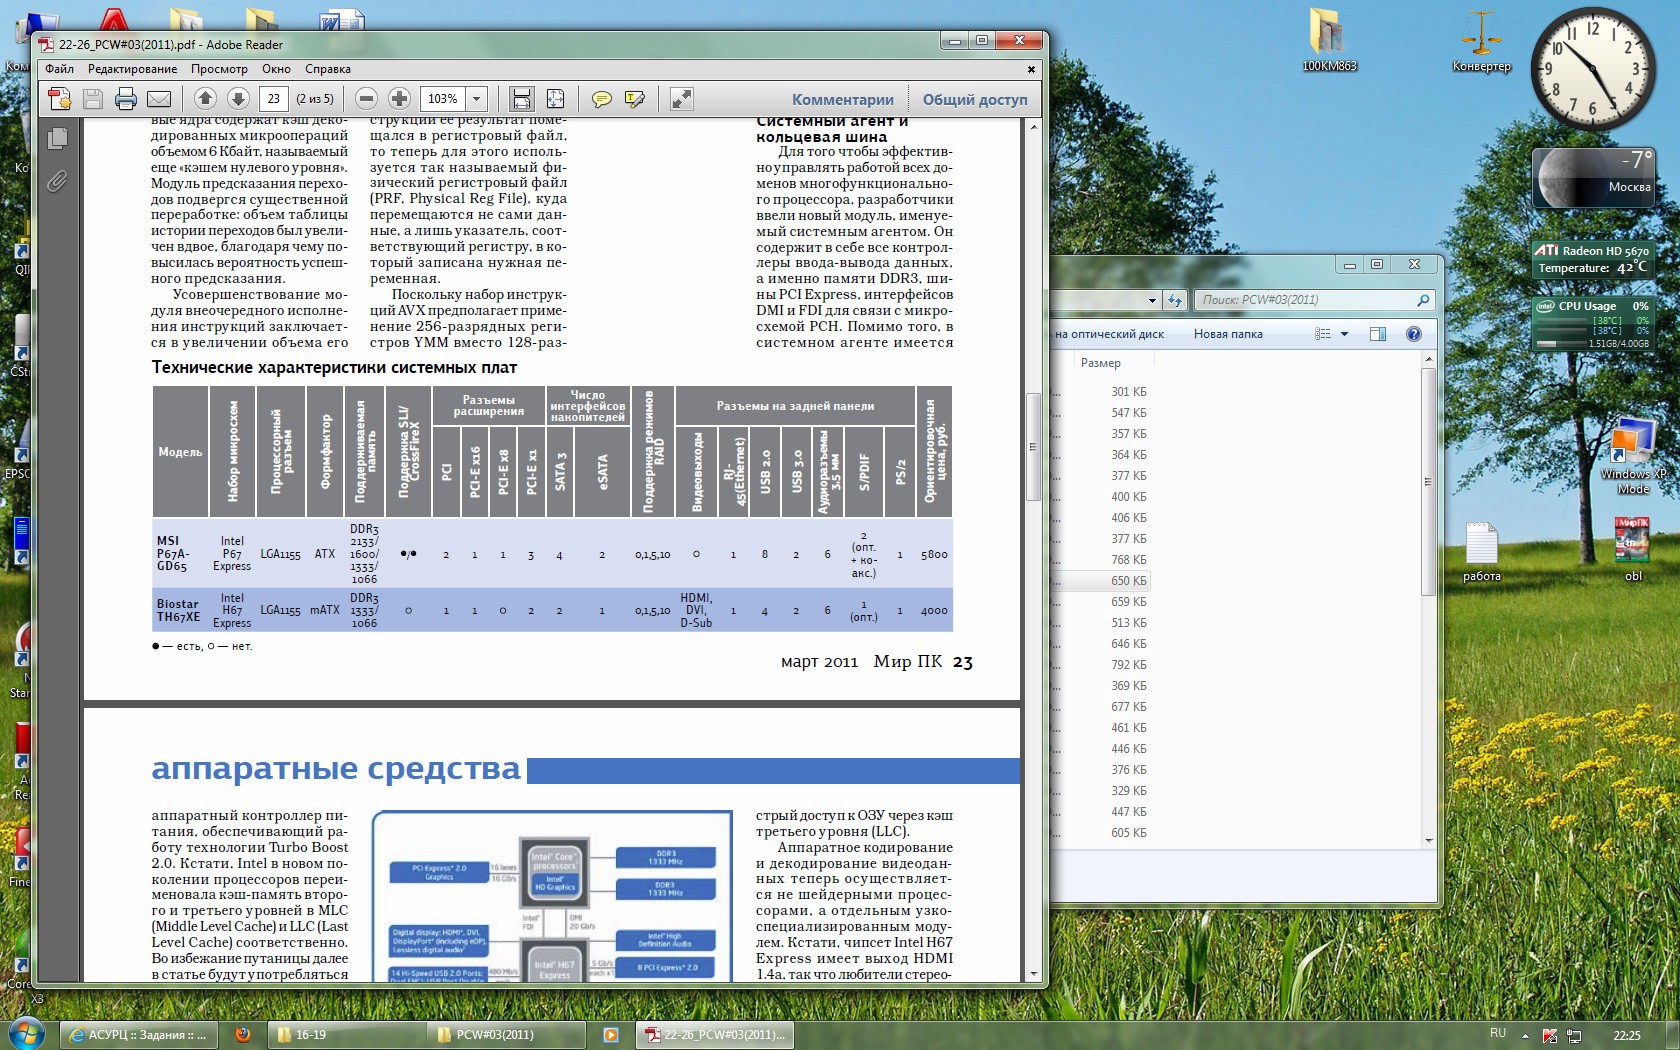The image size is (1680, 1050).
Task: Click the zoom in plus button
Action: point(399,99)
